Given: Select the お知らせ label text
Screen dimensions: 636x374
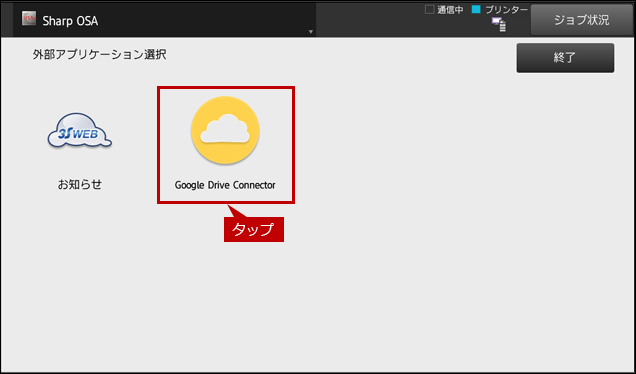Looking at the screenshot, I should tap(80, 185).
